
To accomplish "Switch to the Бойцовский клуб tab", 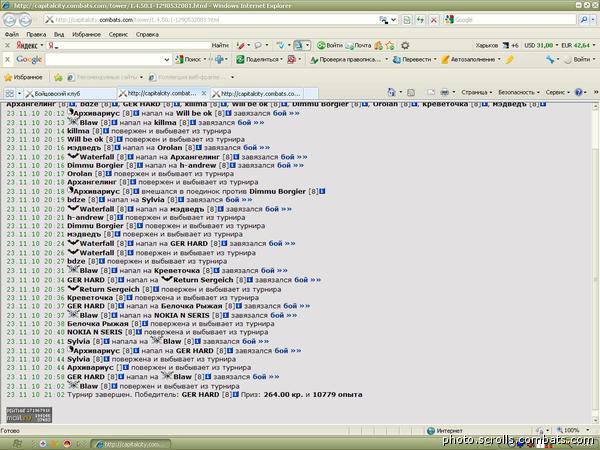I will (x=70, y=93).
